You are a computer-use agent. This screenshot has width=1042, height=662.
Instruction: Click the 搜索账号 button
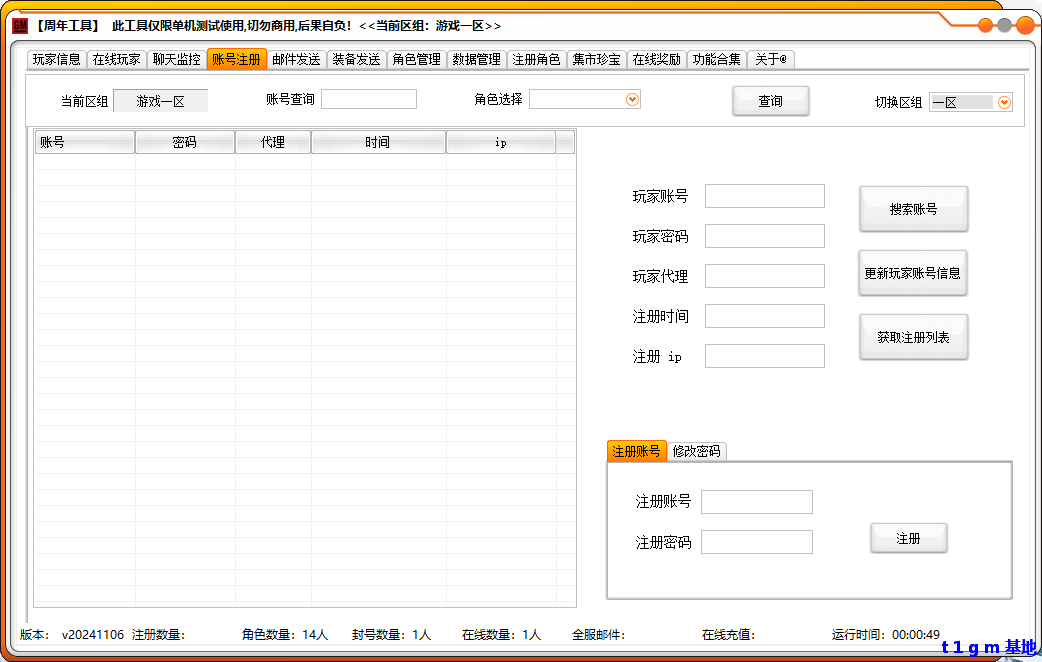tap(913, 210)
